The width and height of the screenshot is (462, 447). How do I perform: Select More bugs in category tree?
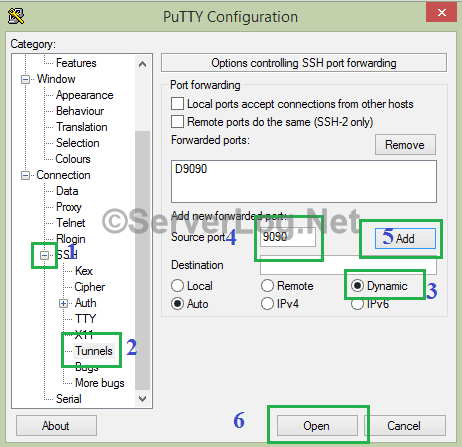pyautogui.click(x=100, y=383)
